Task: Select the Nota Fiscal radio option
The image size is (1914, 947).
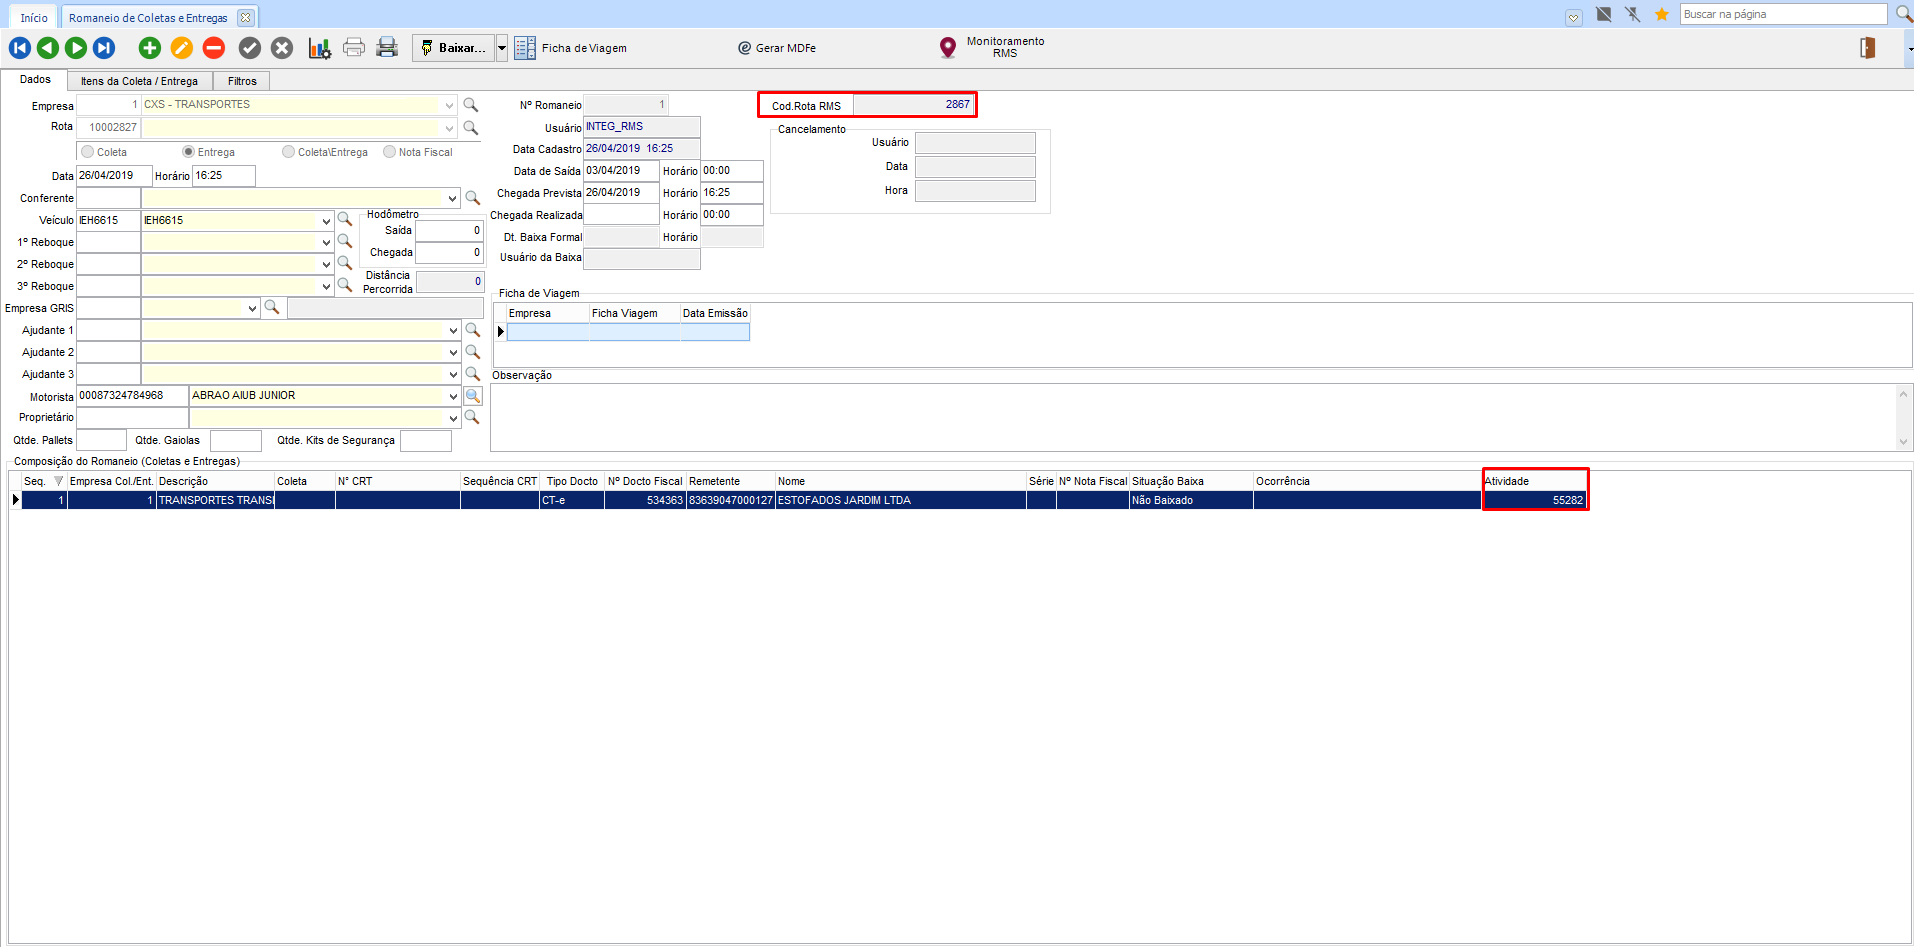Action: point(389,152)
